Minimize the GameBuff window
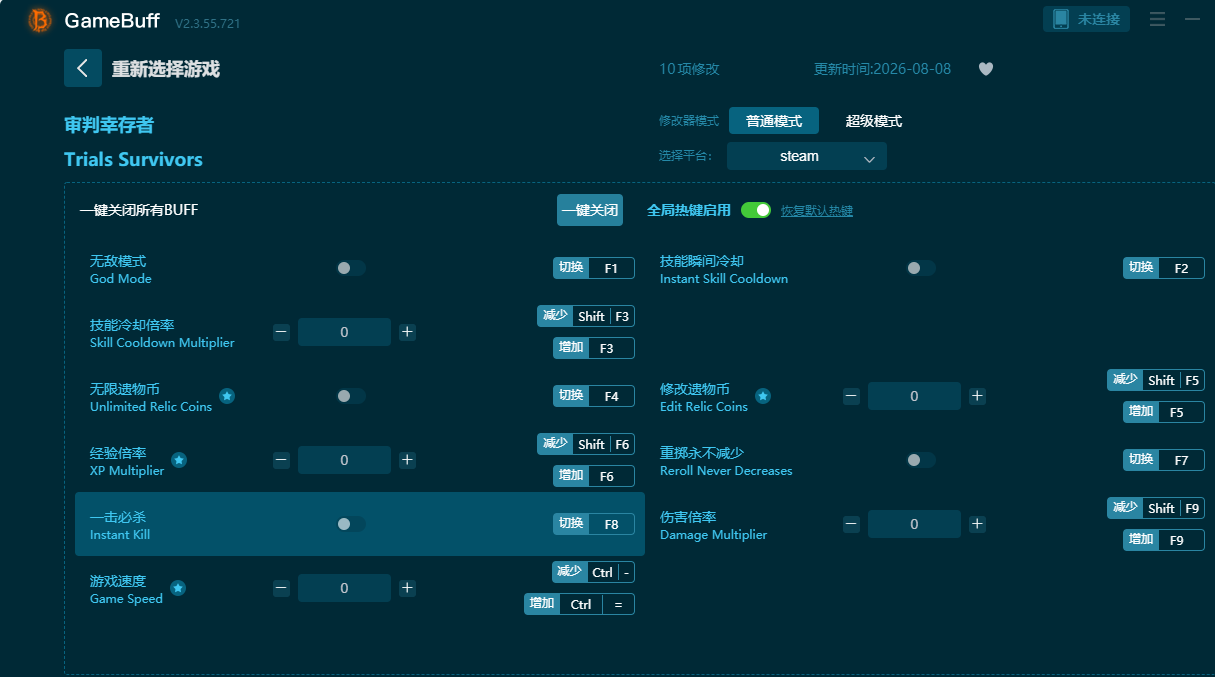The height and width of the screenshot is (677, 1215). pyautogui.click(x=1192, y=19)
